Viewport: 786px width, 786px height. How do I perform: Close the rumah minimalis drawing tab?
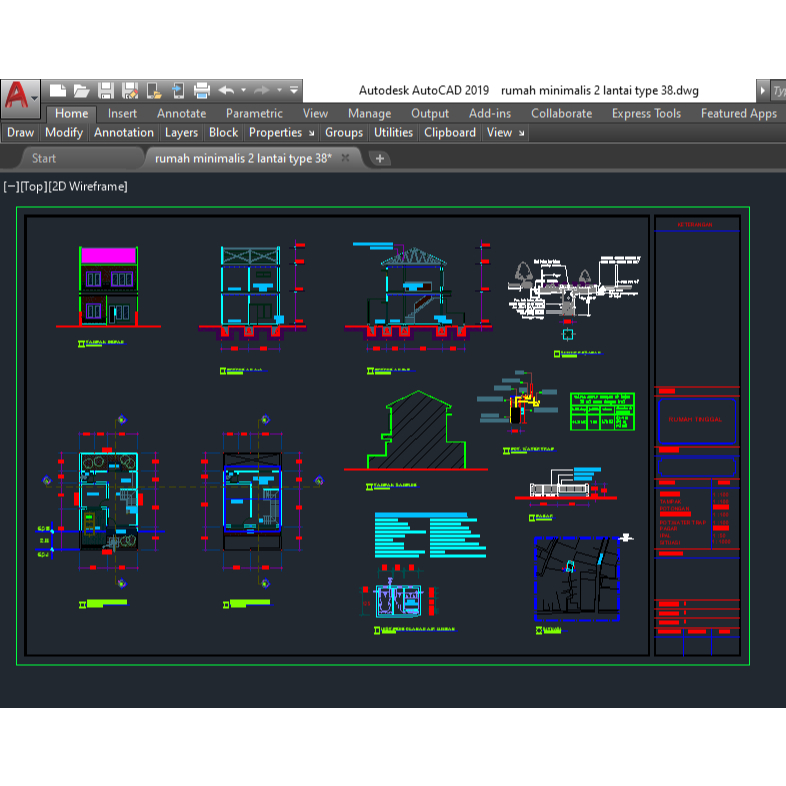point(345,158)
